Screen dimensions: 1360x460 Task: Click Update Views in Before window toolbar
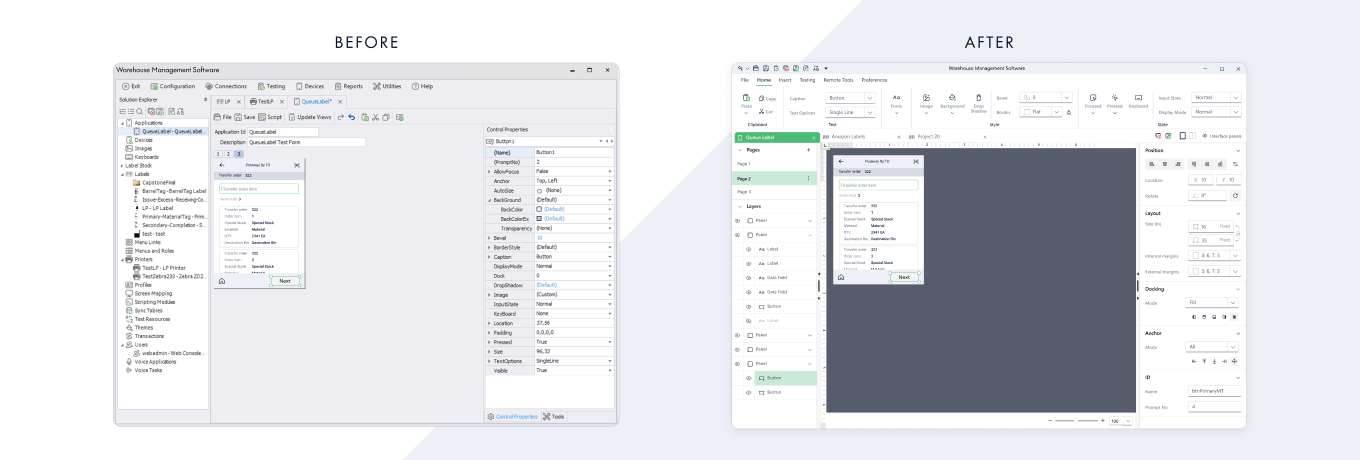[310, 117]
